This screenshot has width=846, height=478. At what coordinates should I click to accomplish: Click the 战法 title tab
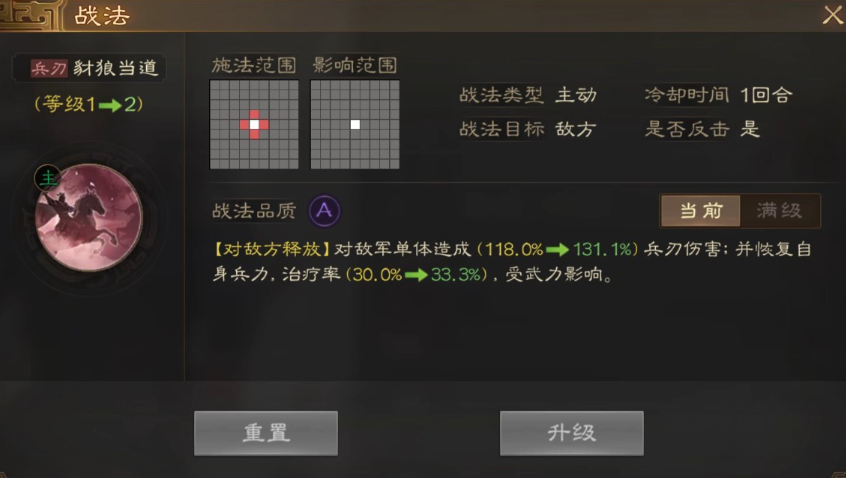102,16
